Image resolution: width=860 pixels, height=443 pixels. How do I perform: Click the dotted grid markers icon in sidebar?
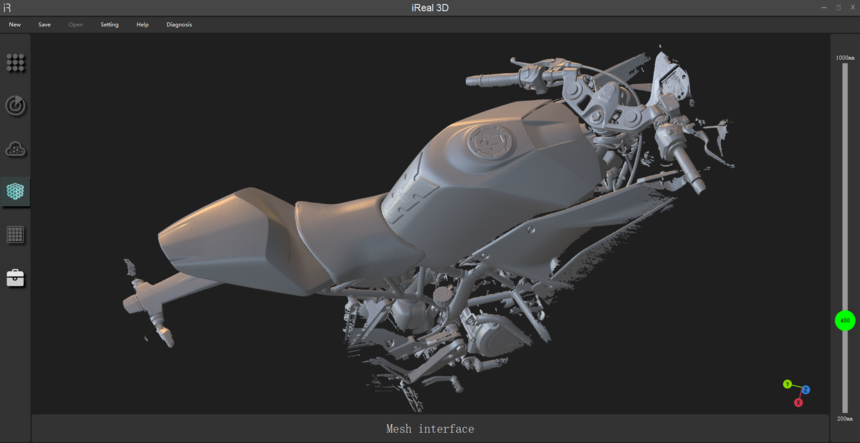tap(15, 63)
